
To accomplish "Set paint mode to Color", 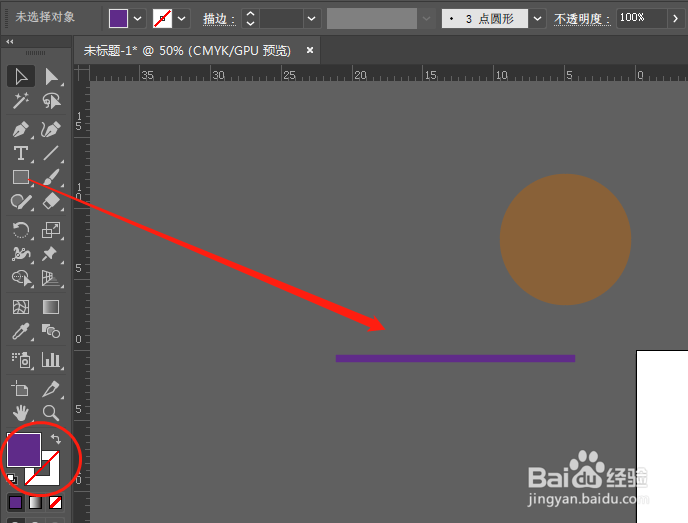I will click(x=15, y=502).
